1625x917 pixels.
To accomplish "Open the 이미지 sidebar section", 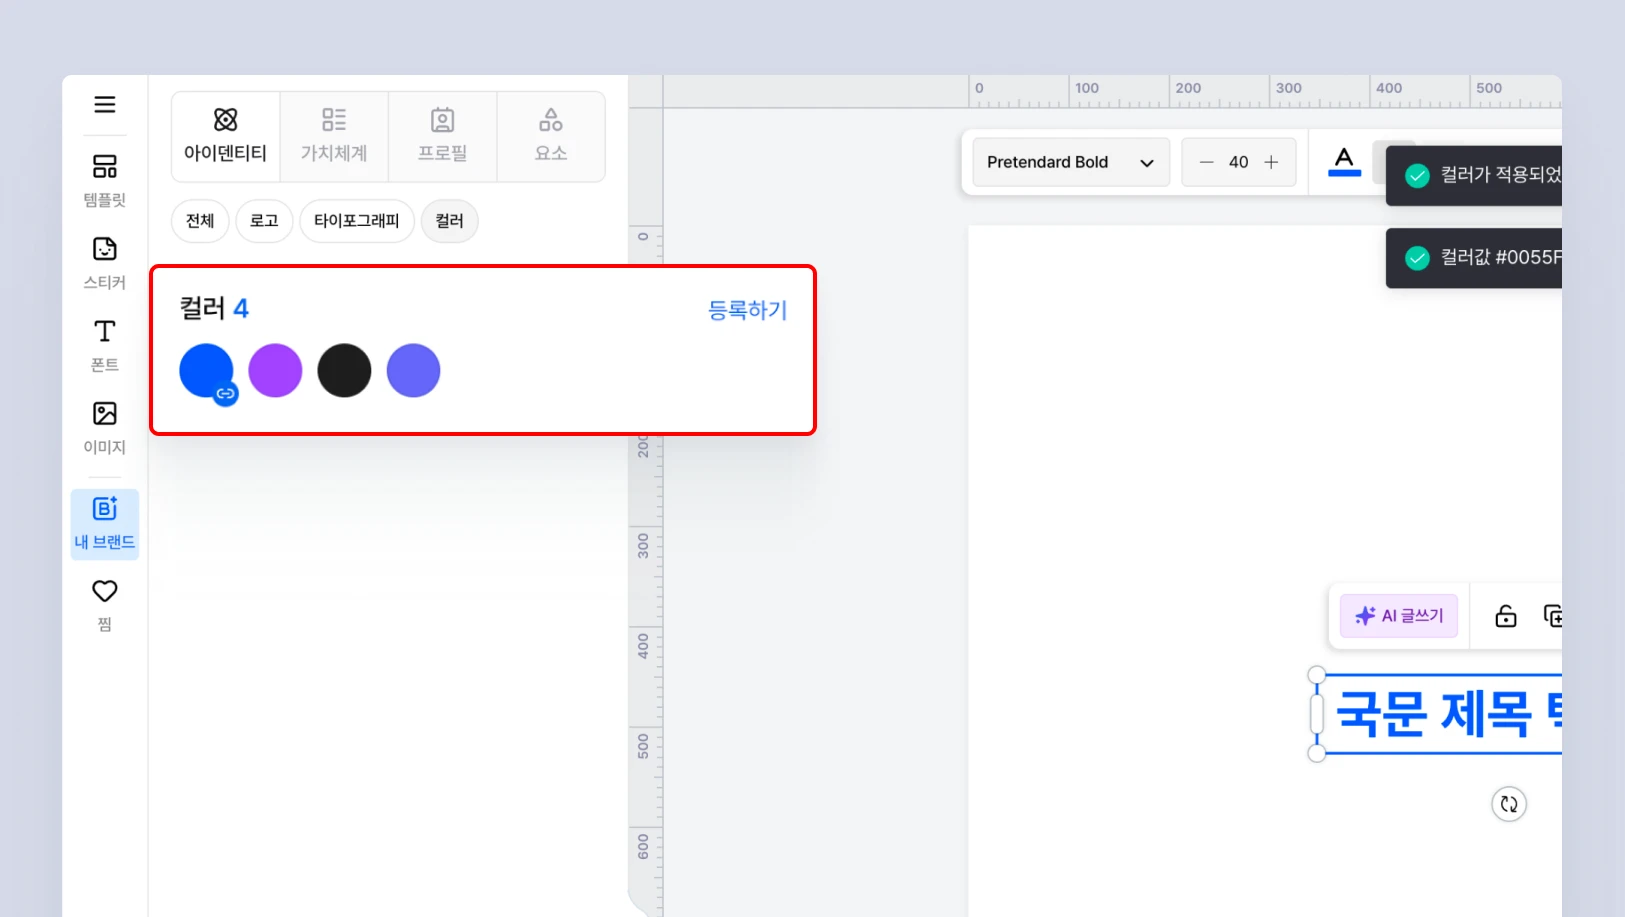I will pos(105,428).
